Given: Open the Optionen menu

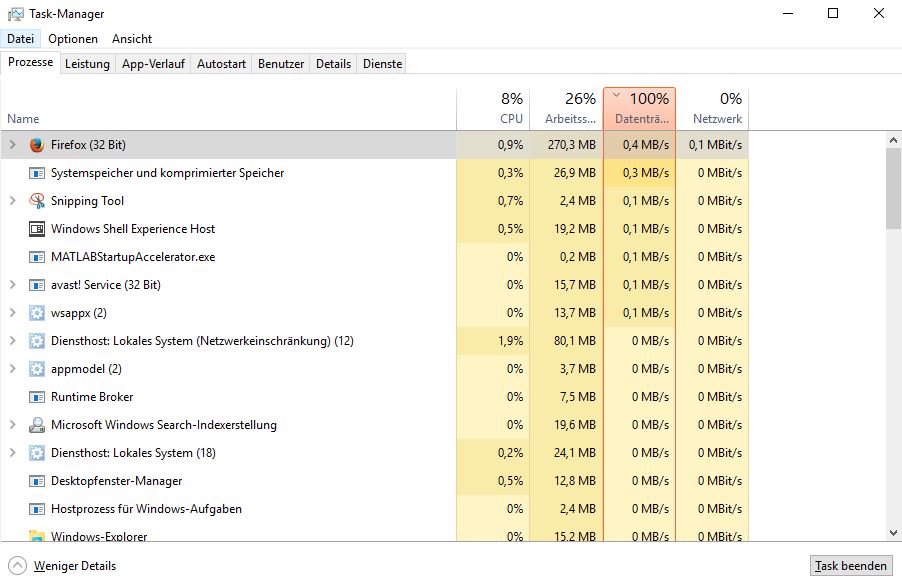Looking at the screenshot, I should (x=73, y=39).
